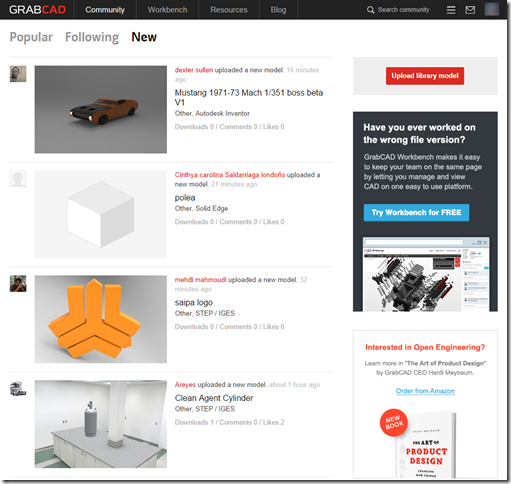Image resolution: width=511 pixels, height=484 pixels.
Task: Click Areyes' truck avatar
Action: click(x=18, y=388)
